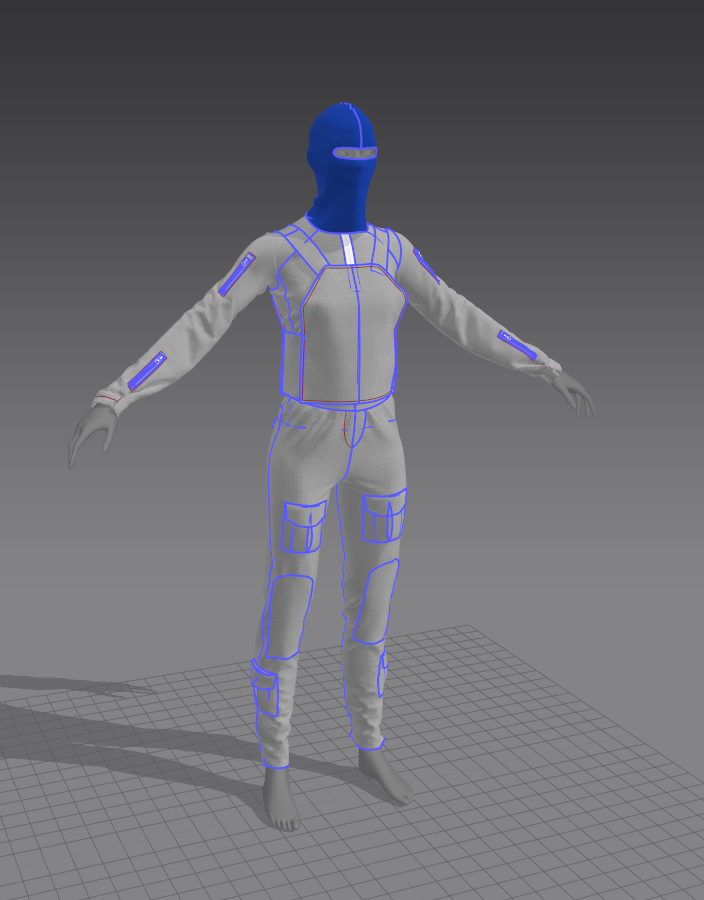Select the small pocket on the avatar's right calf
This screenshot has width=704, height=900.
[265, 688]
